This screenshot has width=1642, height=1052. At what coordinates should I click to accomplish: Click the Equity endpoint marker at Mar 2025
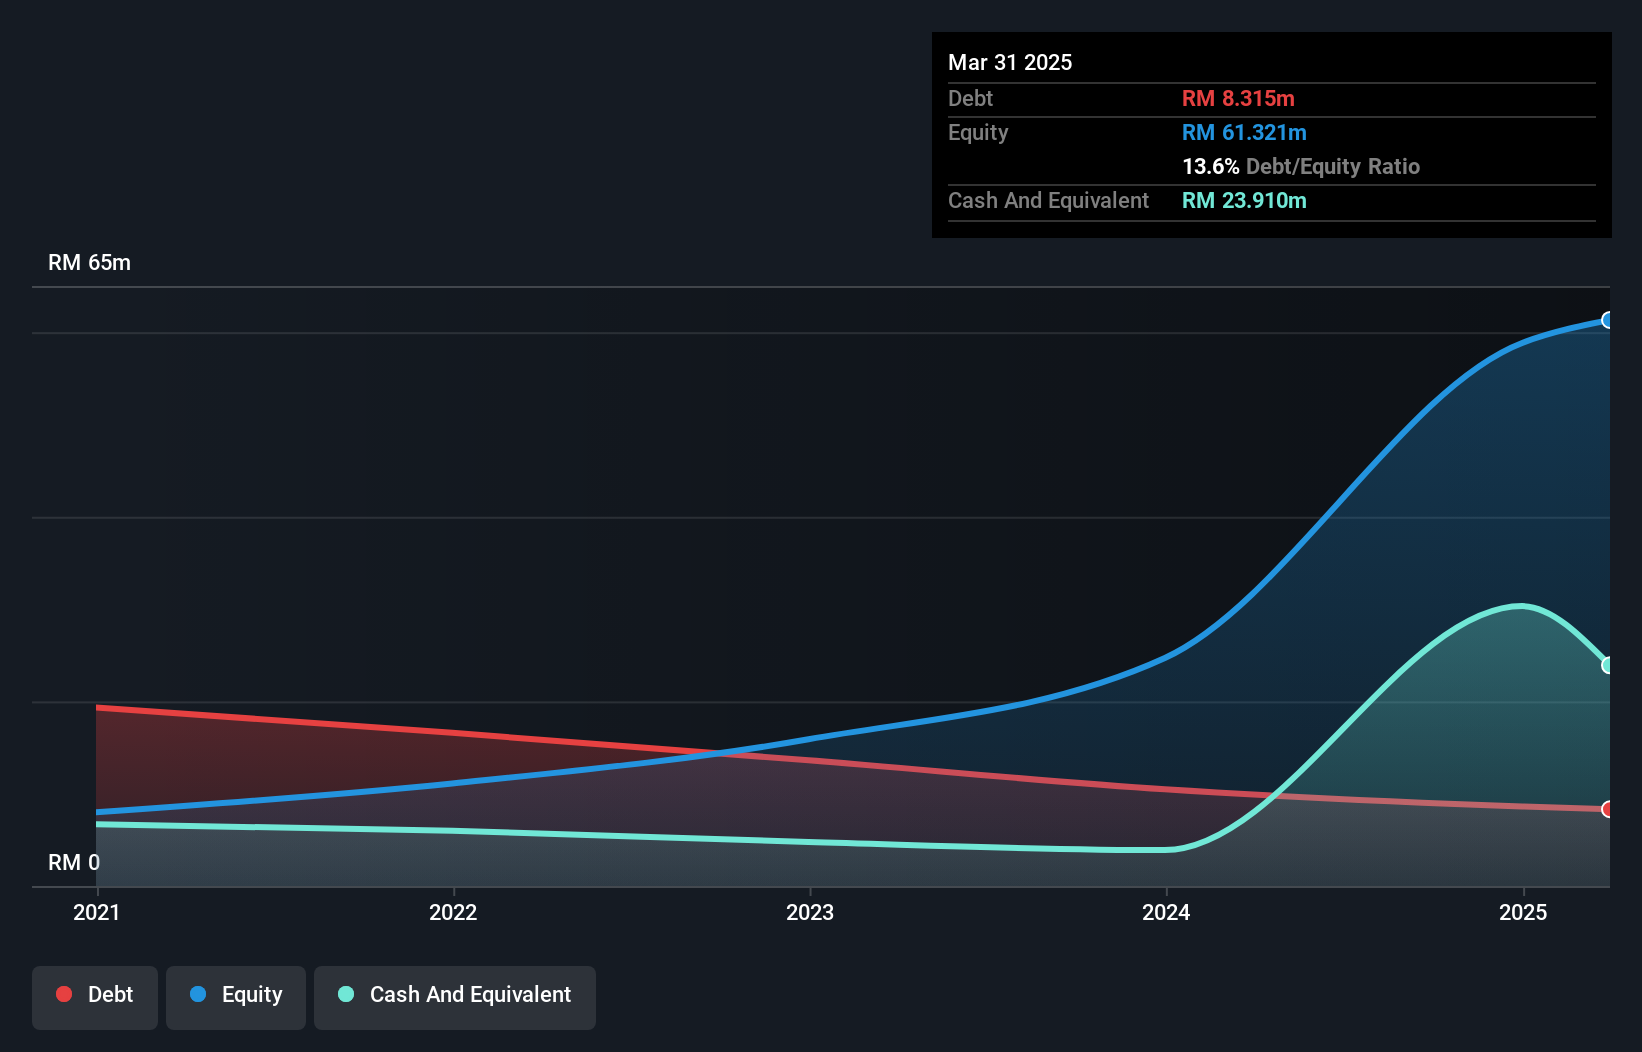pyautogui.click(x=1607, y=320)
